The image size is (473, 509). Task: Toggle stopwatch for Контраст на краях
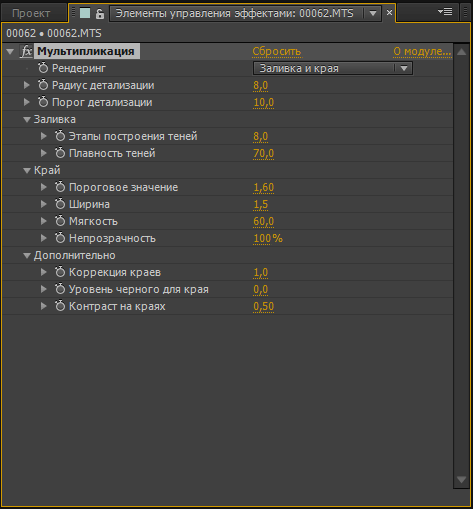(60, 306)
